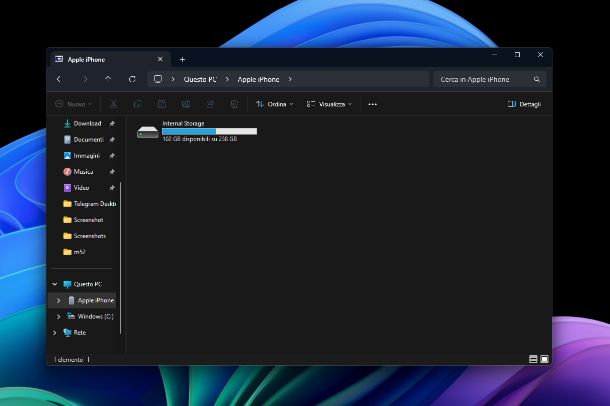Image resolution: width=610 pixels, height=406 pixels.
Task: Click the Share icon in toolbar
Action: [x=210, y=104]
